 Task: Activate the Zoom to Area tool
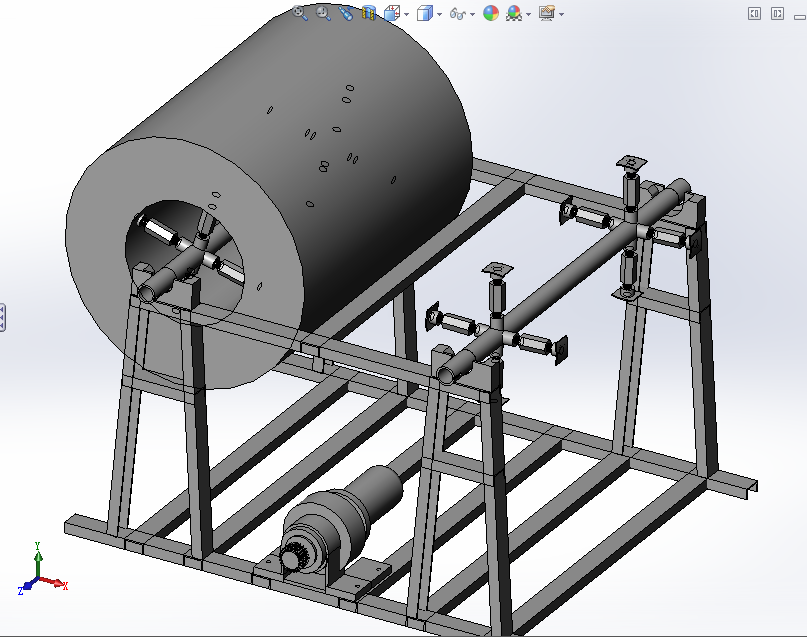(x=323, y=13)
